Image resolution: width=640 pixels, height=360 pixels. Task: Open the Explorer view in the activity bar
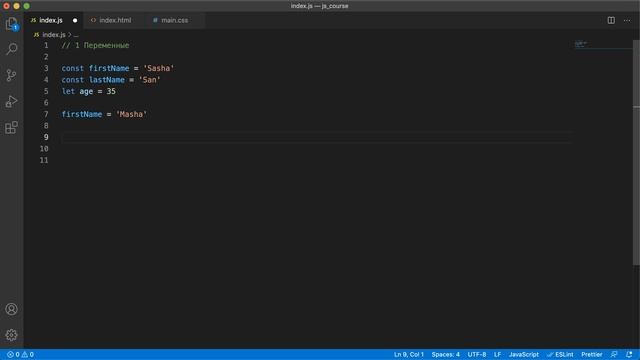[11, 24]
